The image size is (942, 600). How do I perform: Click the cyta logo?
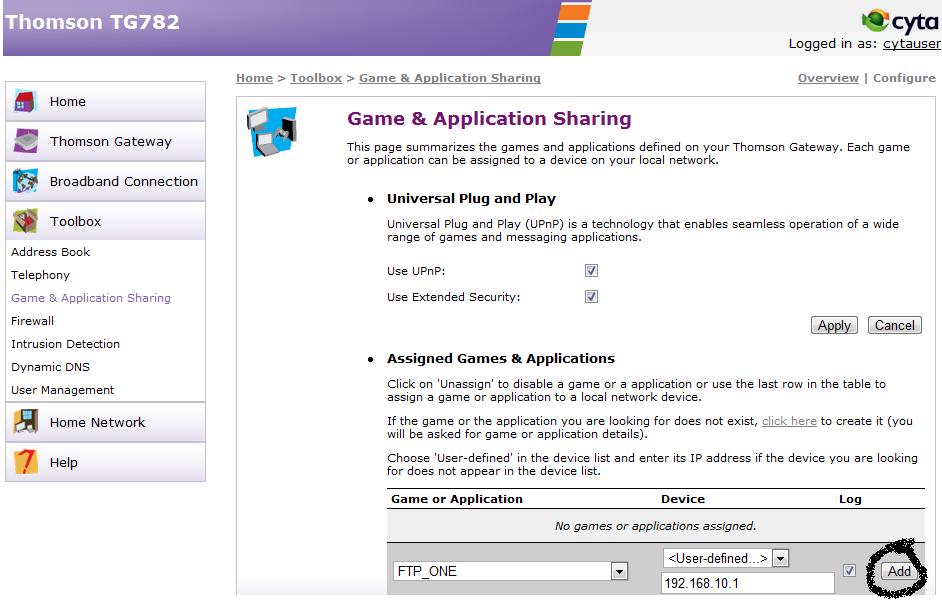[899, 20]
